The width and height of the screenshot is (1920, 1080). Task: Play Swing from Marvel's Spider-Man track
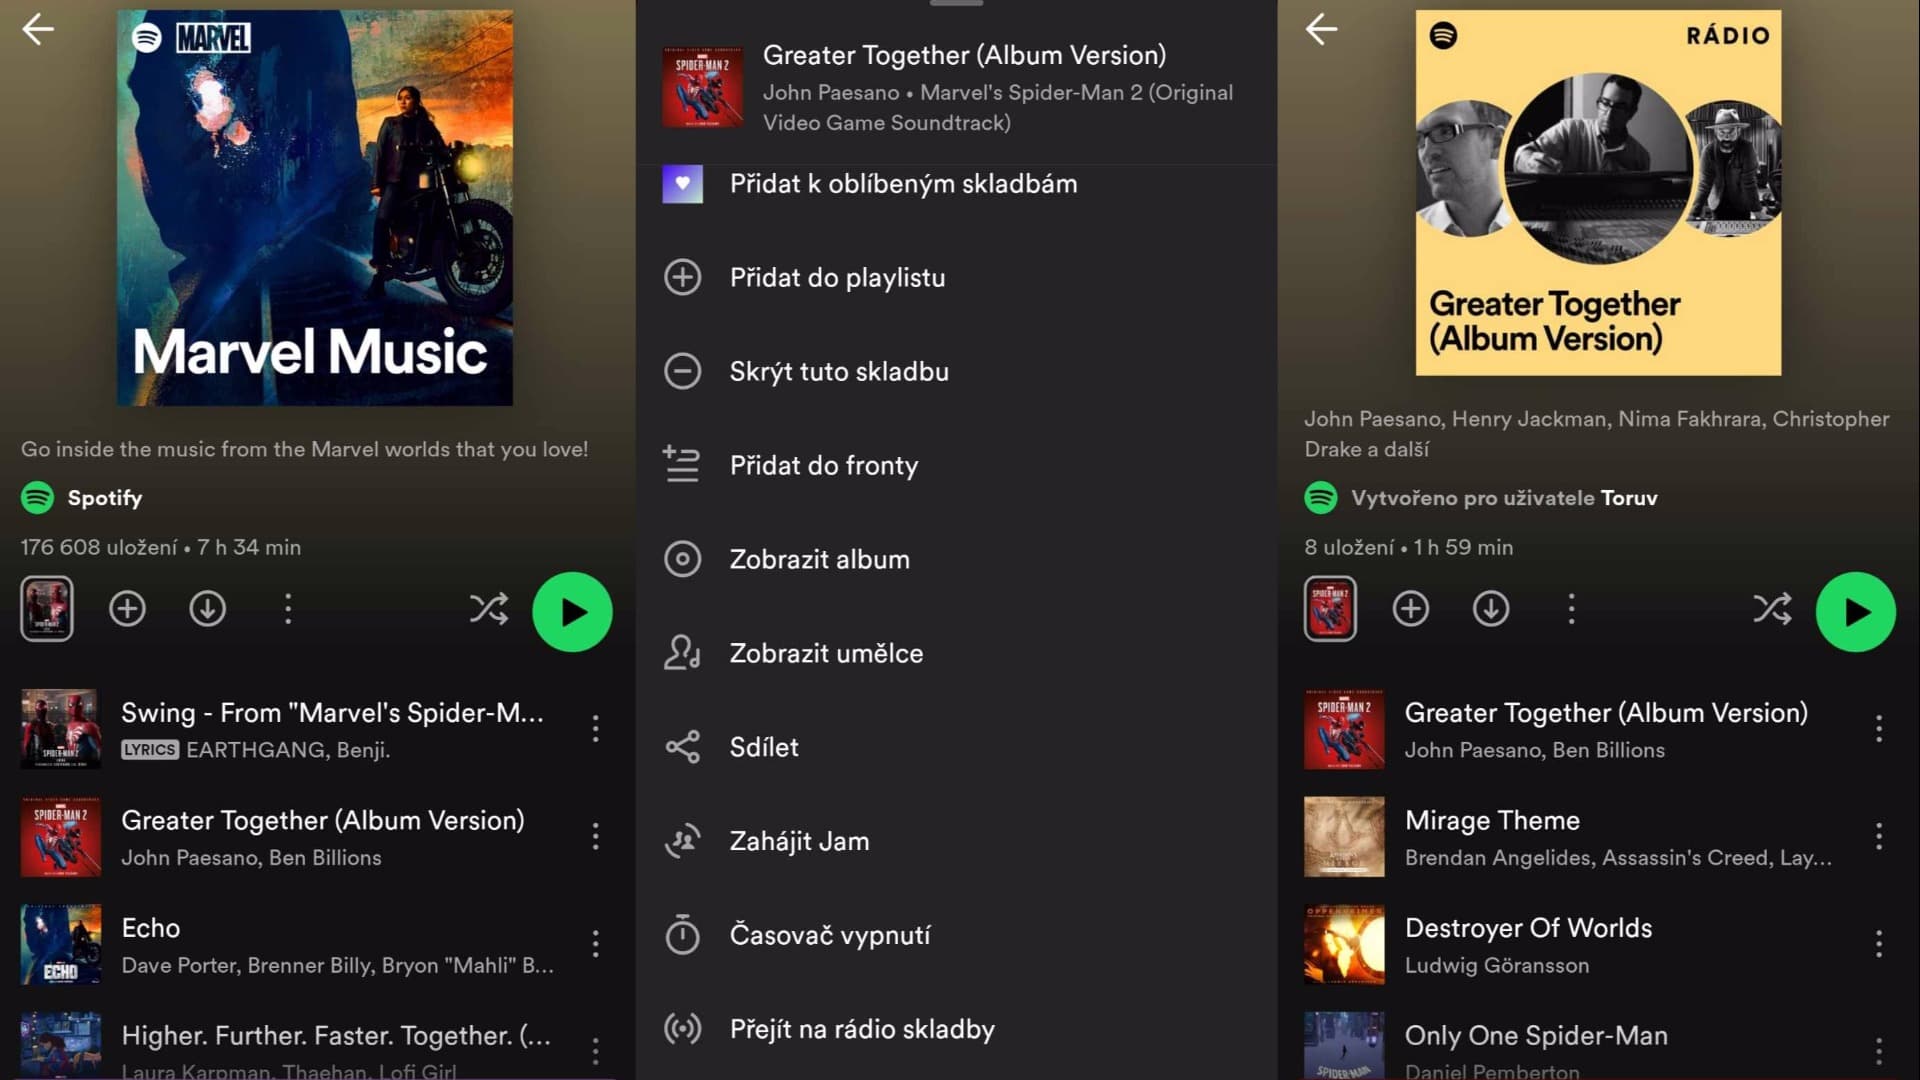(315, 729)
